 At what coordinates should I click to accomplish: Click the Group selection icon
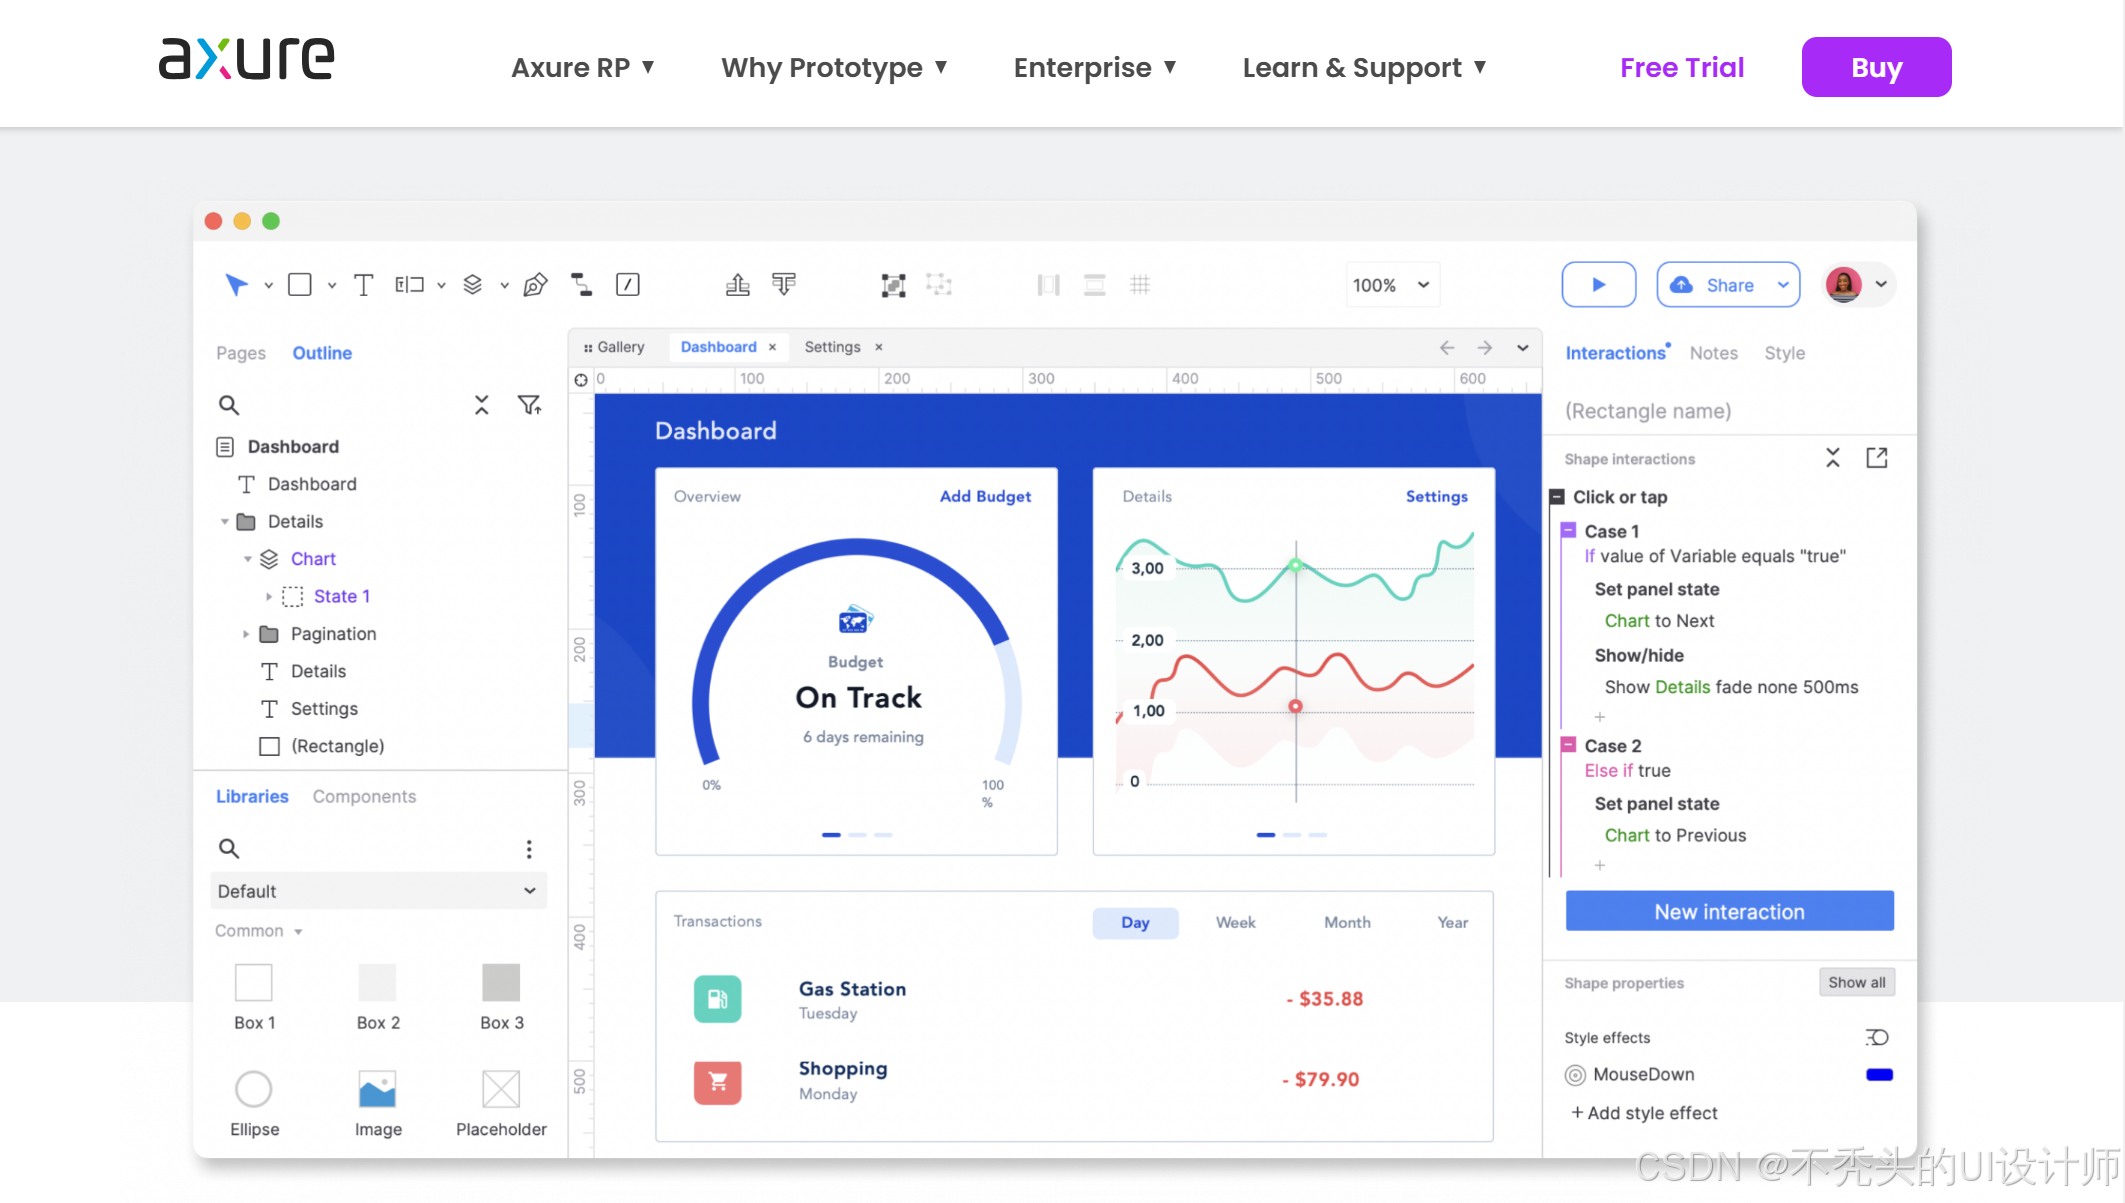point(893,285)
